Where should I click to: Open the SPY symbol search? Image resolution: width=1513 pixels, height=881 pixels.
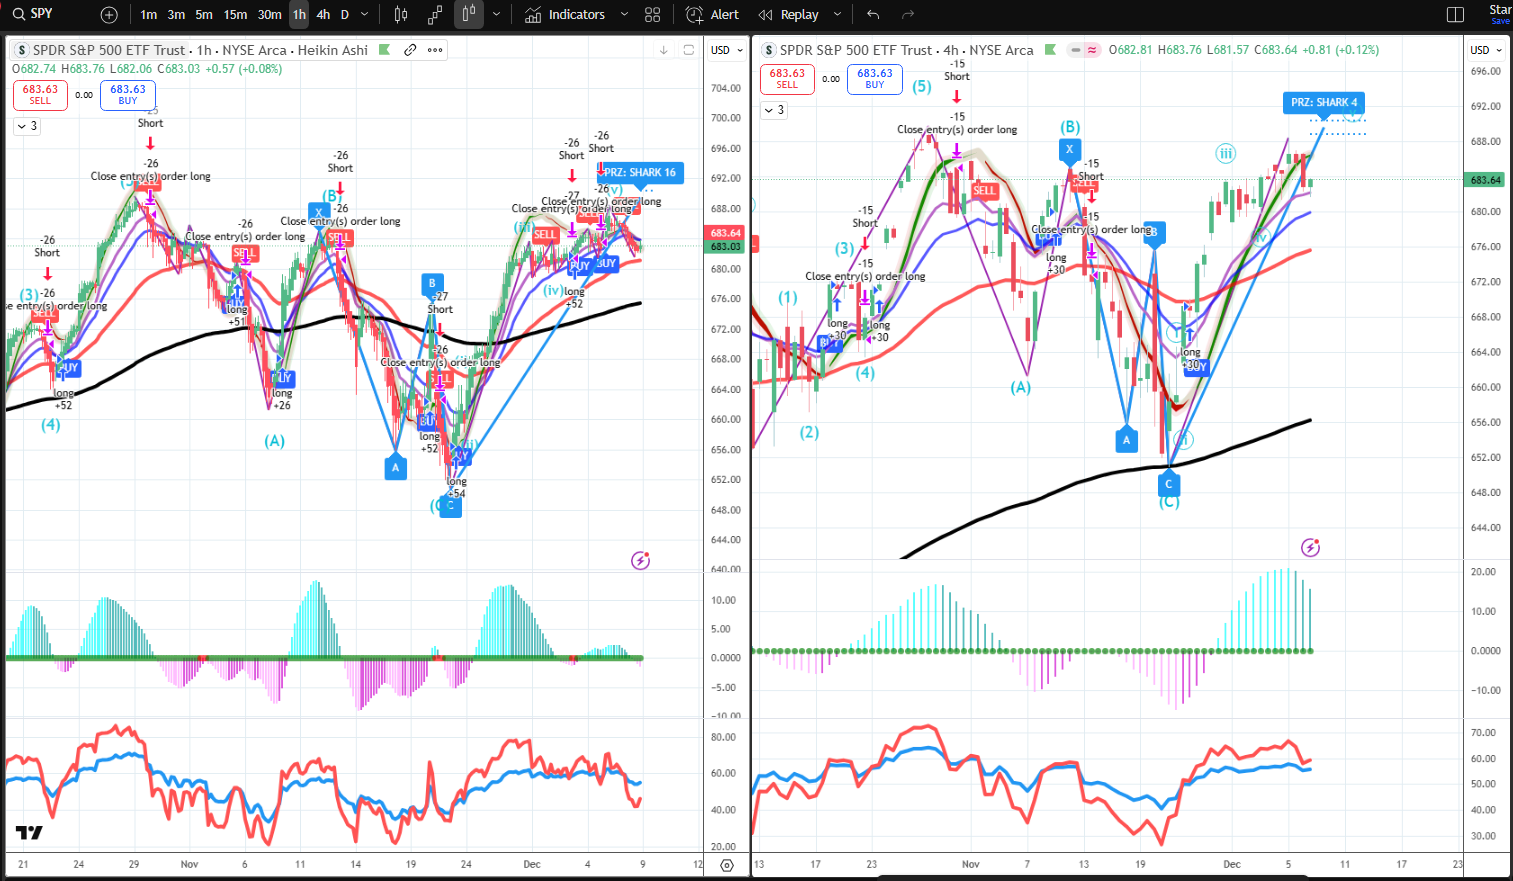click(32, 14)
